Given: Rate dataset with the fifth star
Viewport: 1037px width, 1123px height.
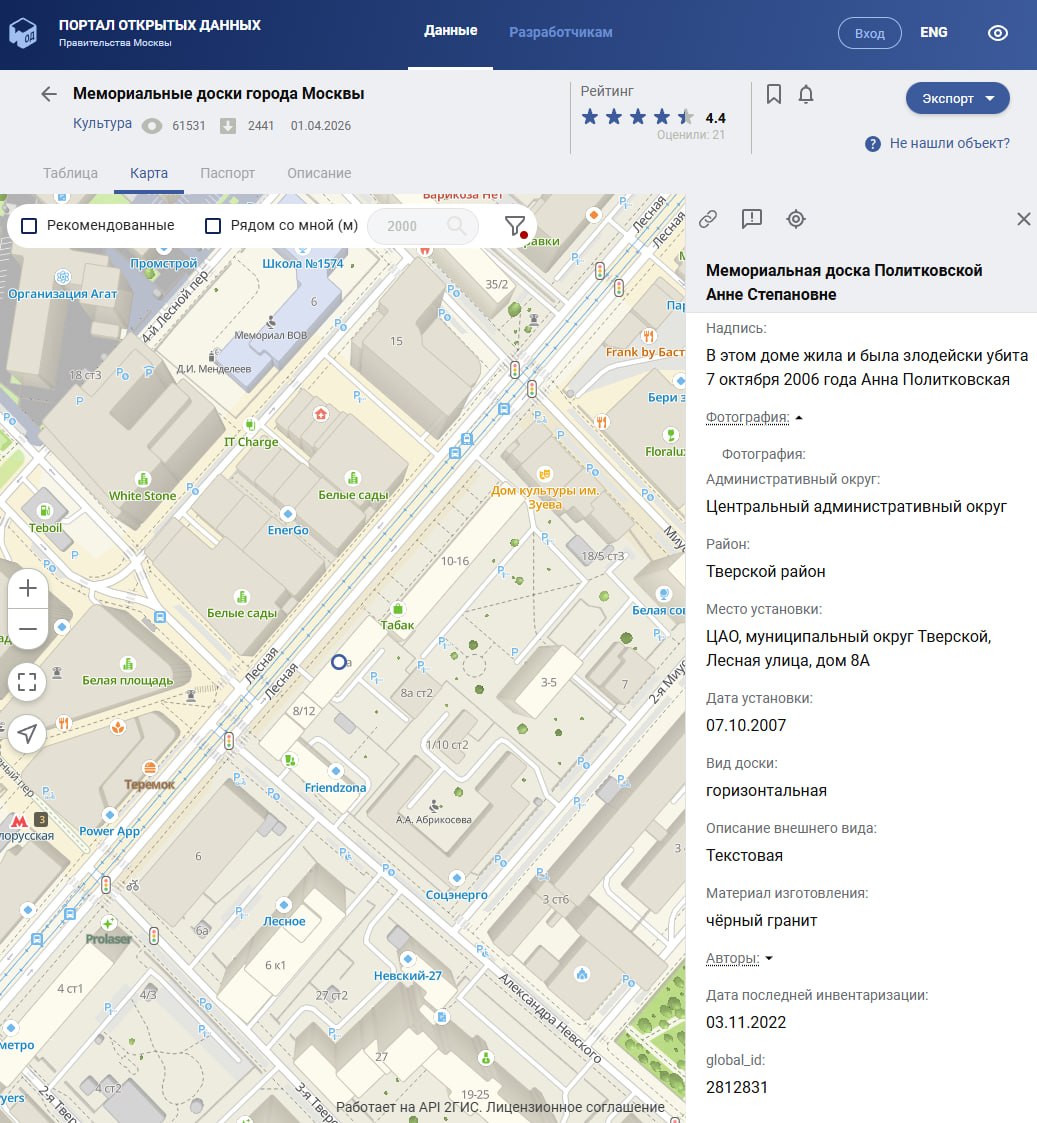Looking at the screenshot, I should point(685,117).
